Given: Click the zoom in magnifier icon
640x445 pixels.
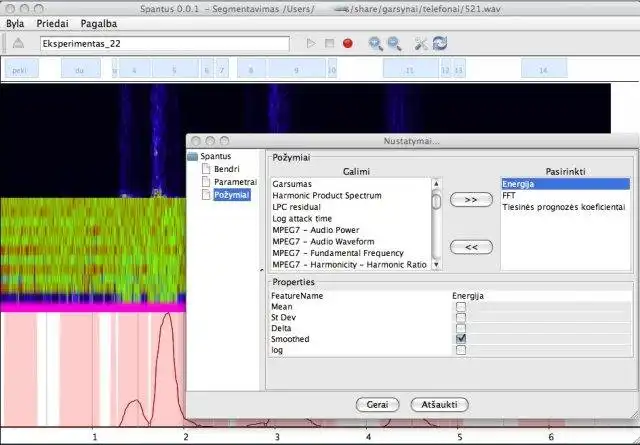Looking at the screenshot, I should 376,43.
